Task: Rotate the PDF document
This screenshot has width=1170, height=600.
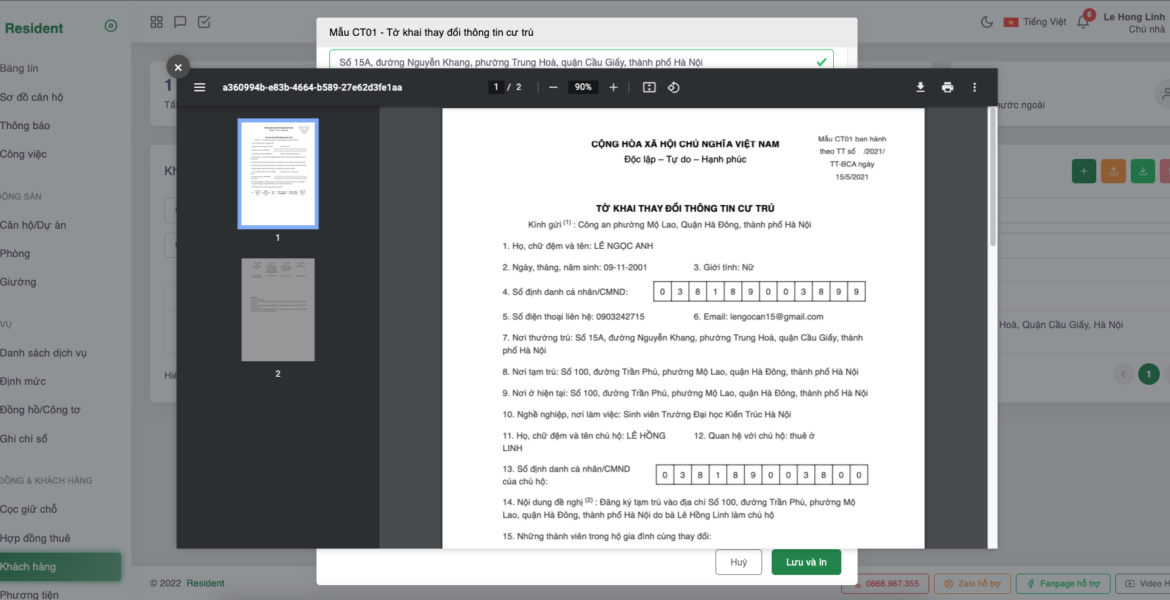Action: tap(674, 87)
